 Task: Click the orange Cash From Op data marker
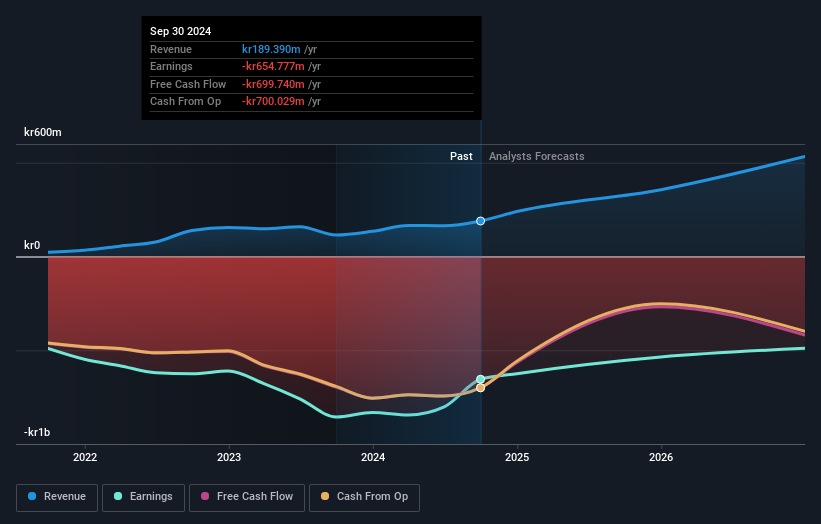(480, 388)
